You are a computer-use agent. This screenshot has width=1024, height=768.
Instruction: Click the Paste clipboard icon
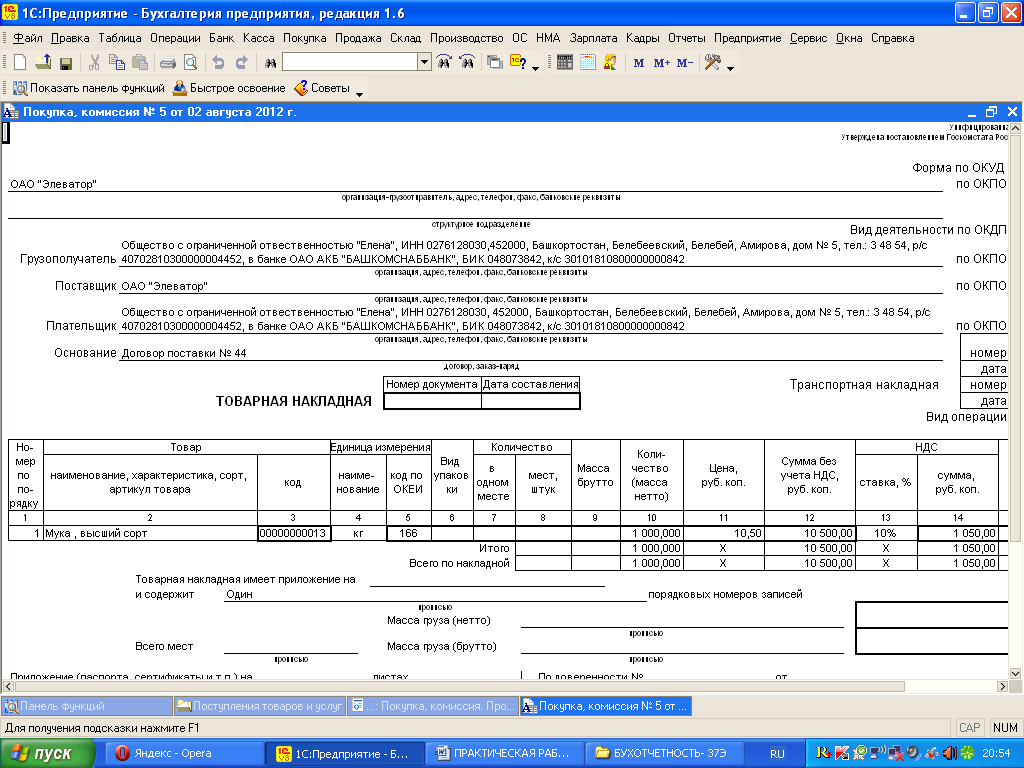point(140,63)
